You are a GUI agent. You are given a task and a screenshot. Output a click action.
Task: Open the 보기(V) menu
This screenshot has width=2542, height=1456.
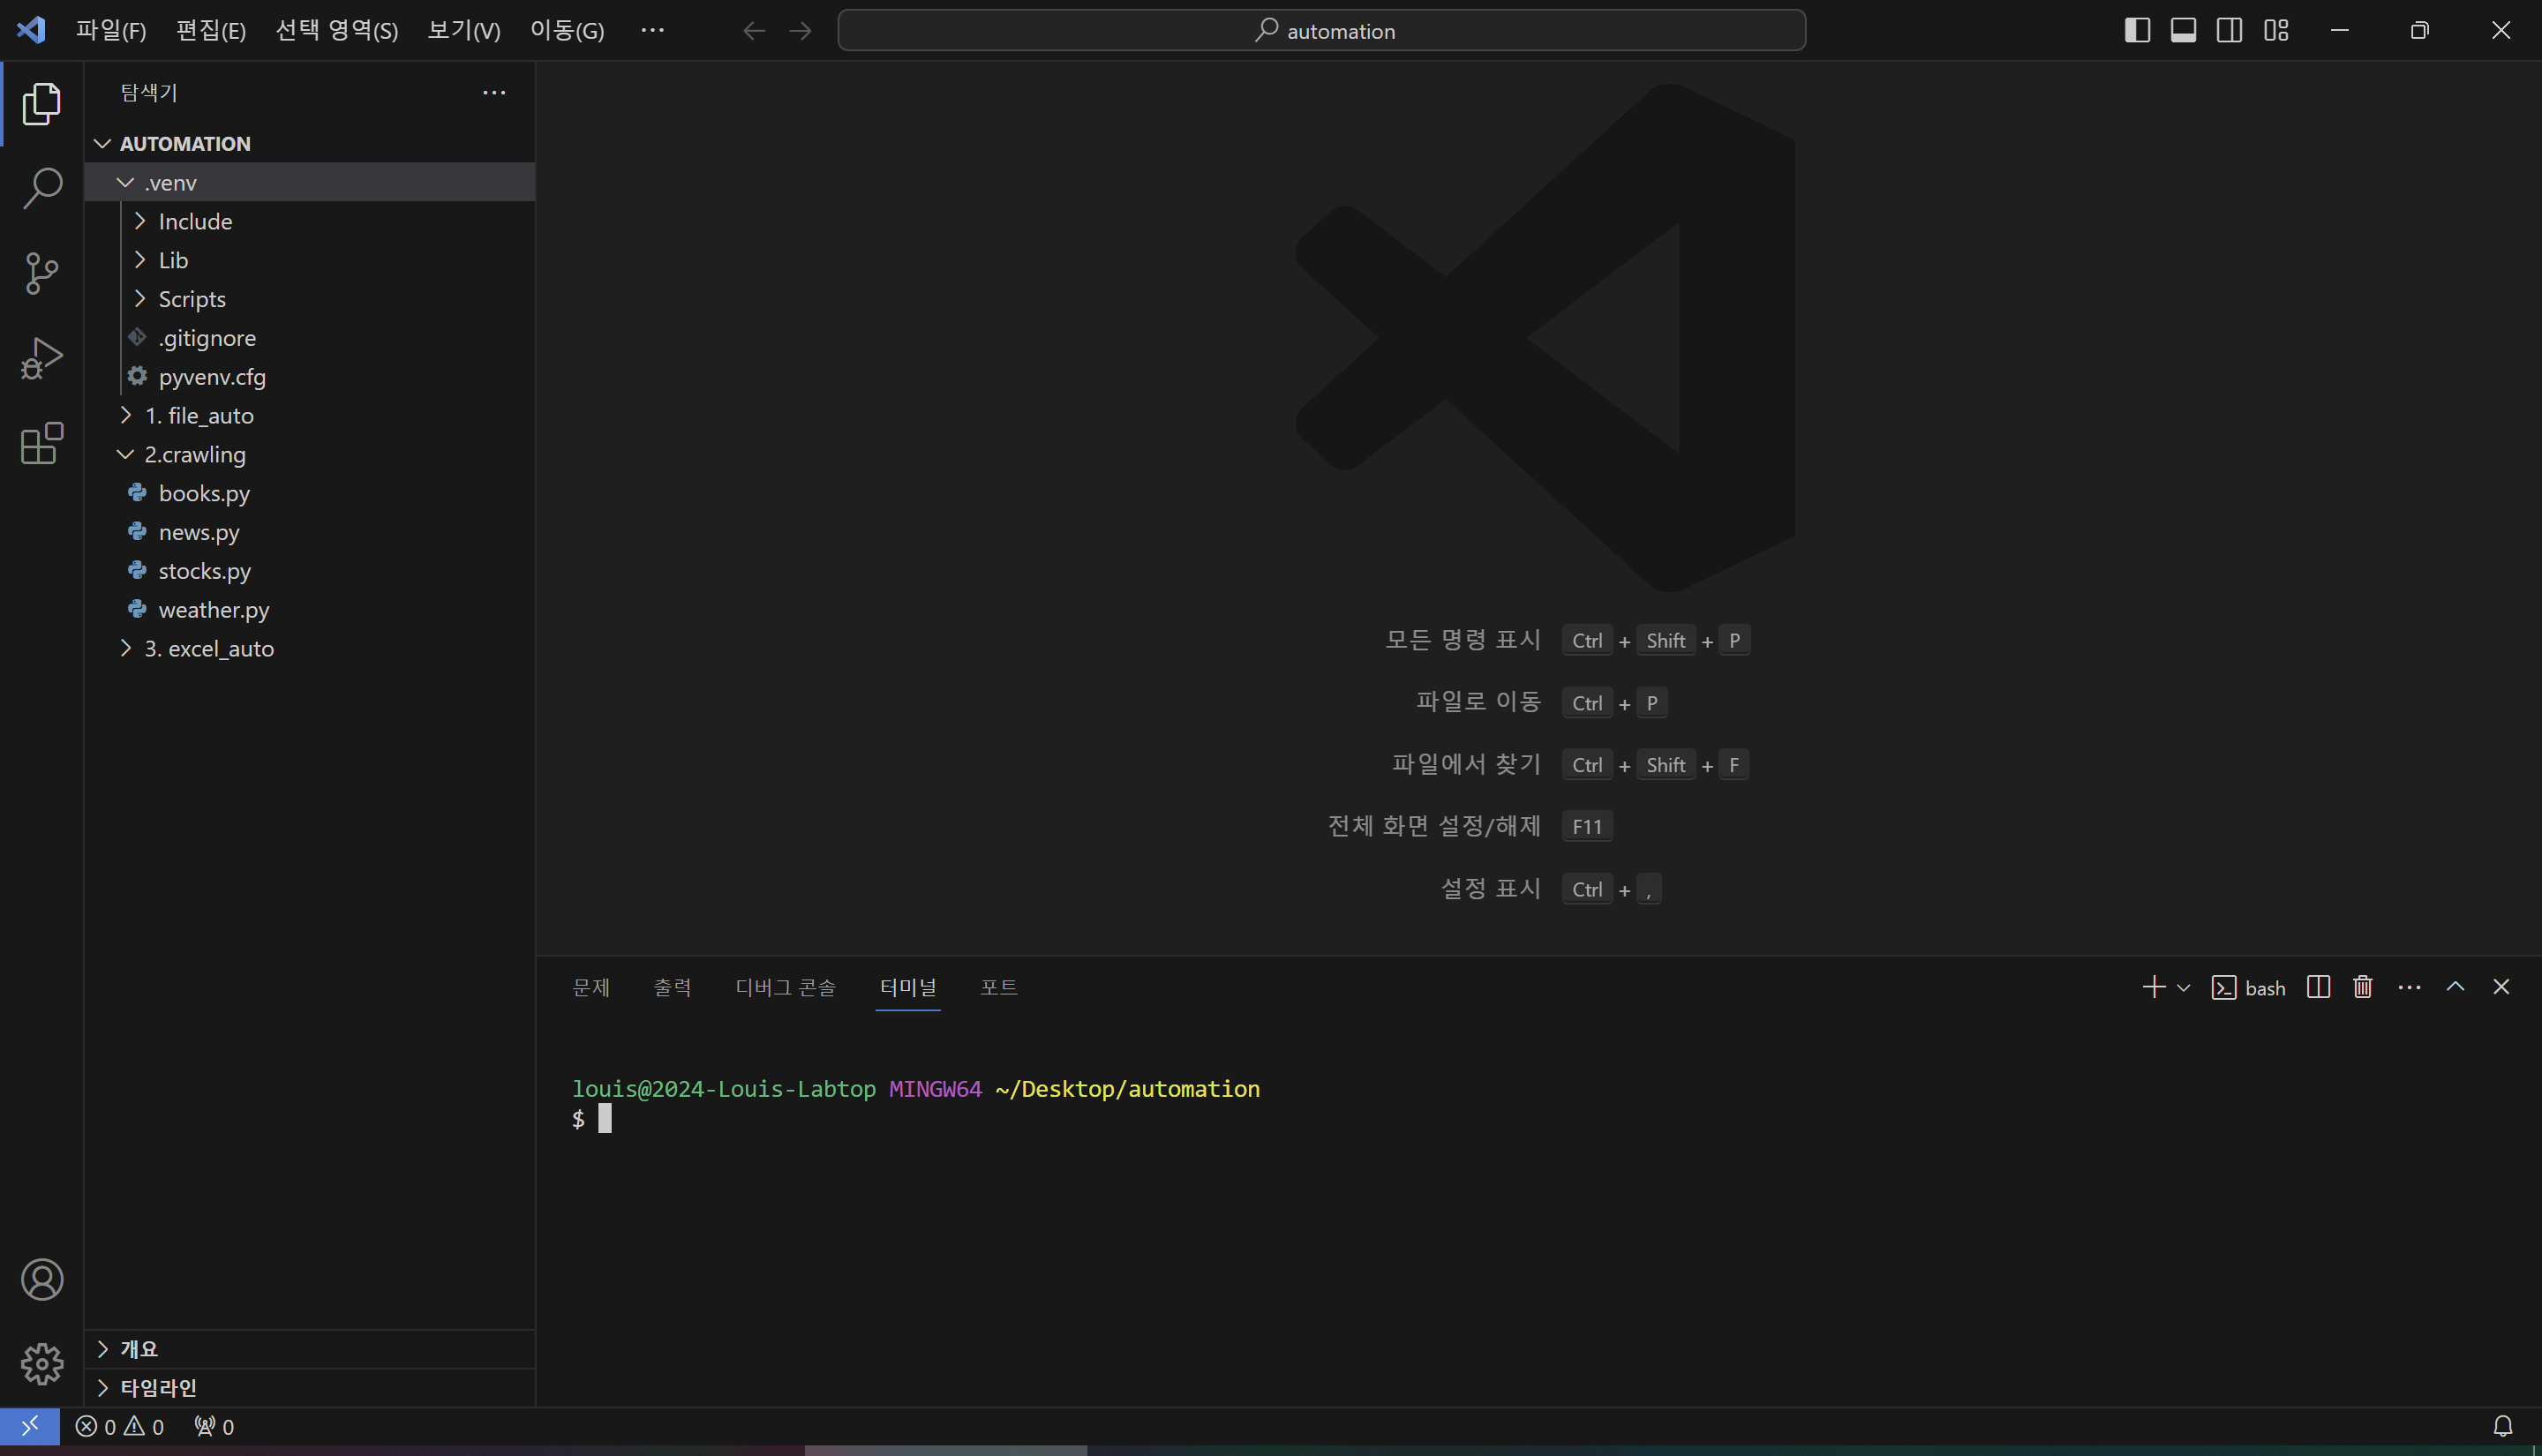pyautogui.click(x=464, y=31)
